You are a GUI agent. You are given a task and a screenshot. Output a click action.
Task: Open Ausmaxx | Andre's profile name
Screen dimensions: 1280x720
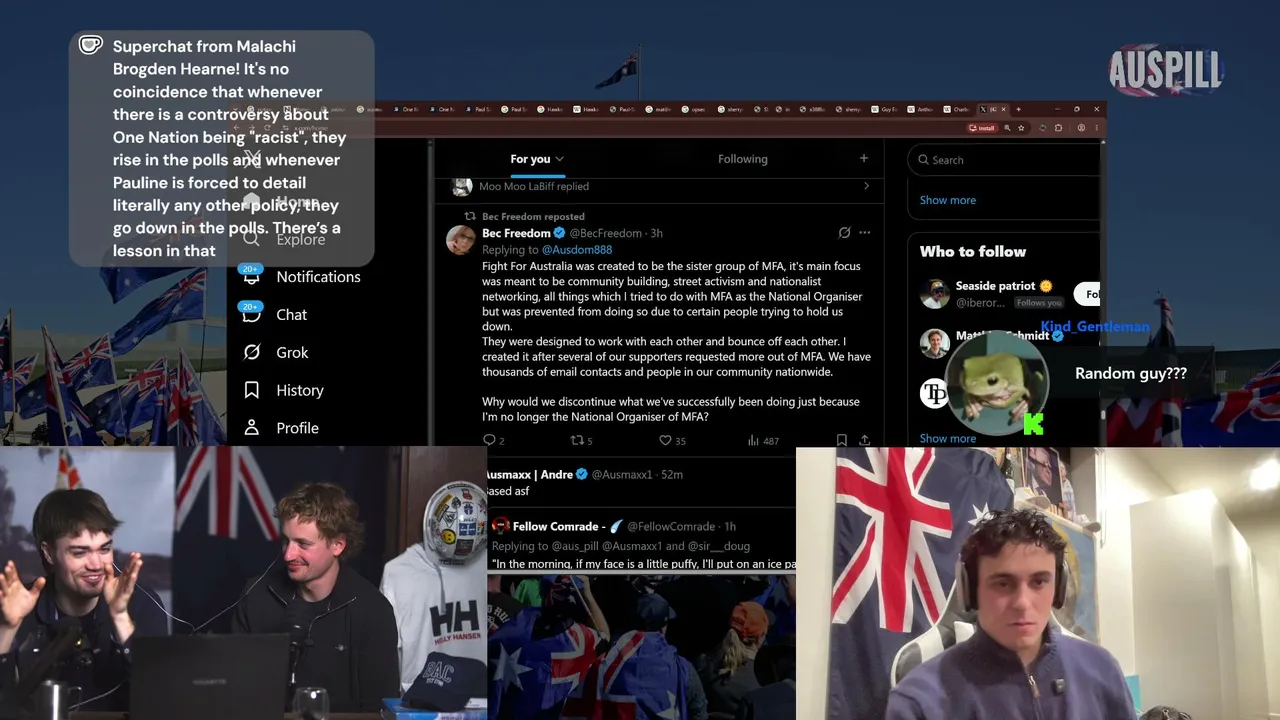(529, 474)
